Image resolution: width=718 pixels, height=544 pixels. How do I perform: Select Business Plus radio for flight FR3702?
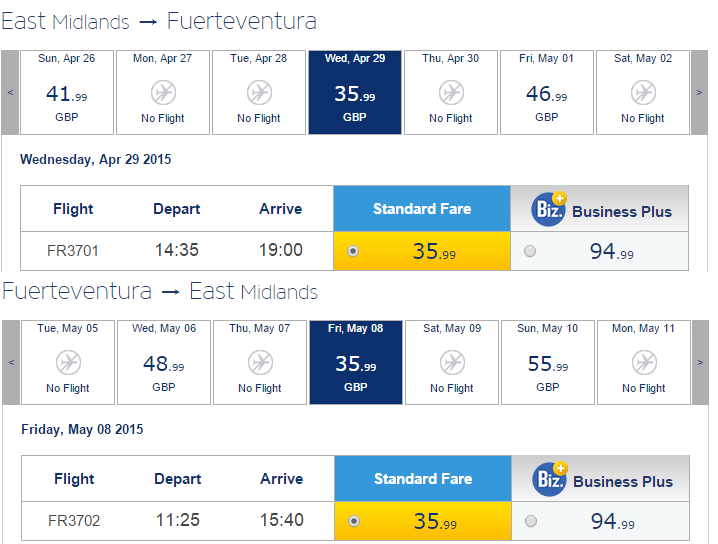[x=531, y=521]
